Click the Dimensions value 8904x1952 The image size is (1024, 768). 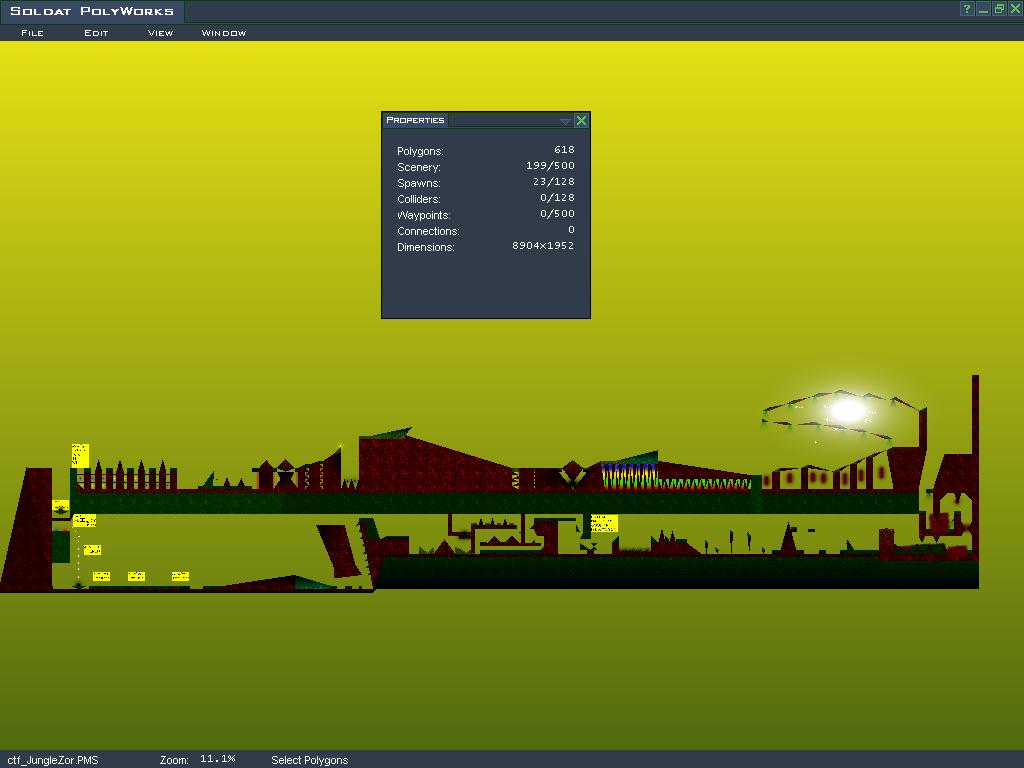[x=543, y=246]
